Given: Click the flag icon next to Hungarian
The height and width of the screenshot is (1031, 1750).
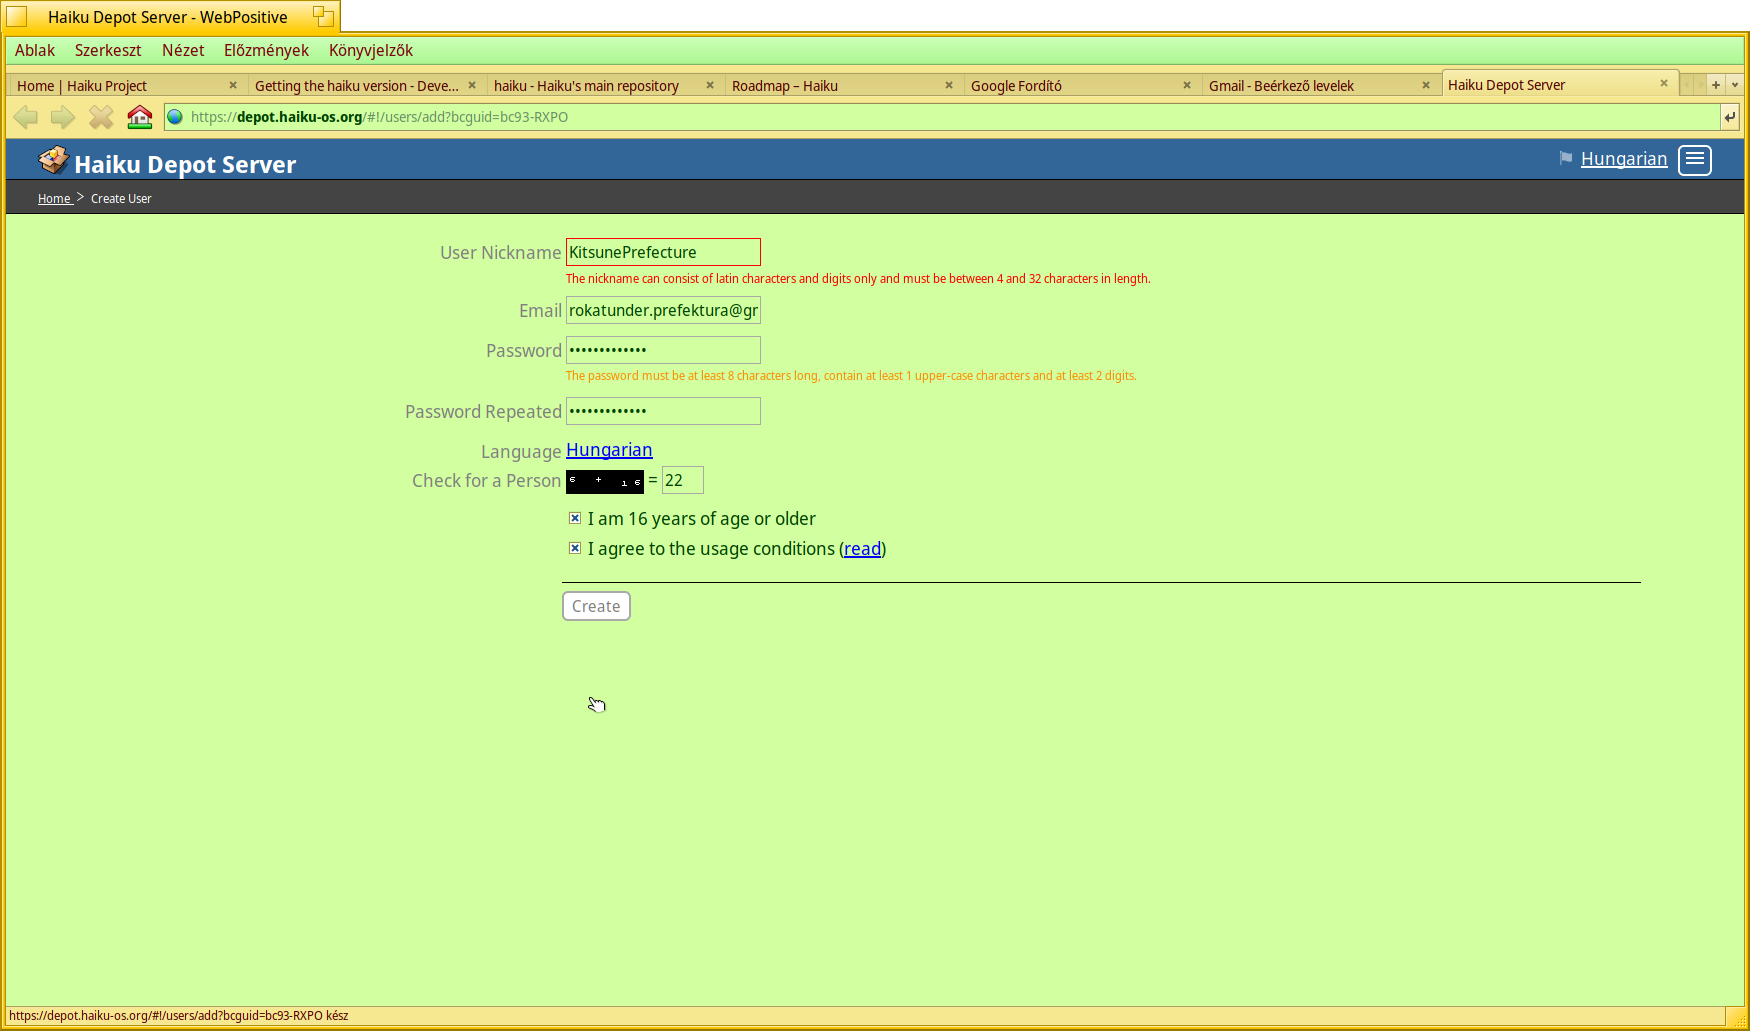Looking at the screenshot, I should coord(1566,158).
